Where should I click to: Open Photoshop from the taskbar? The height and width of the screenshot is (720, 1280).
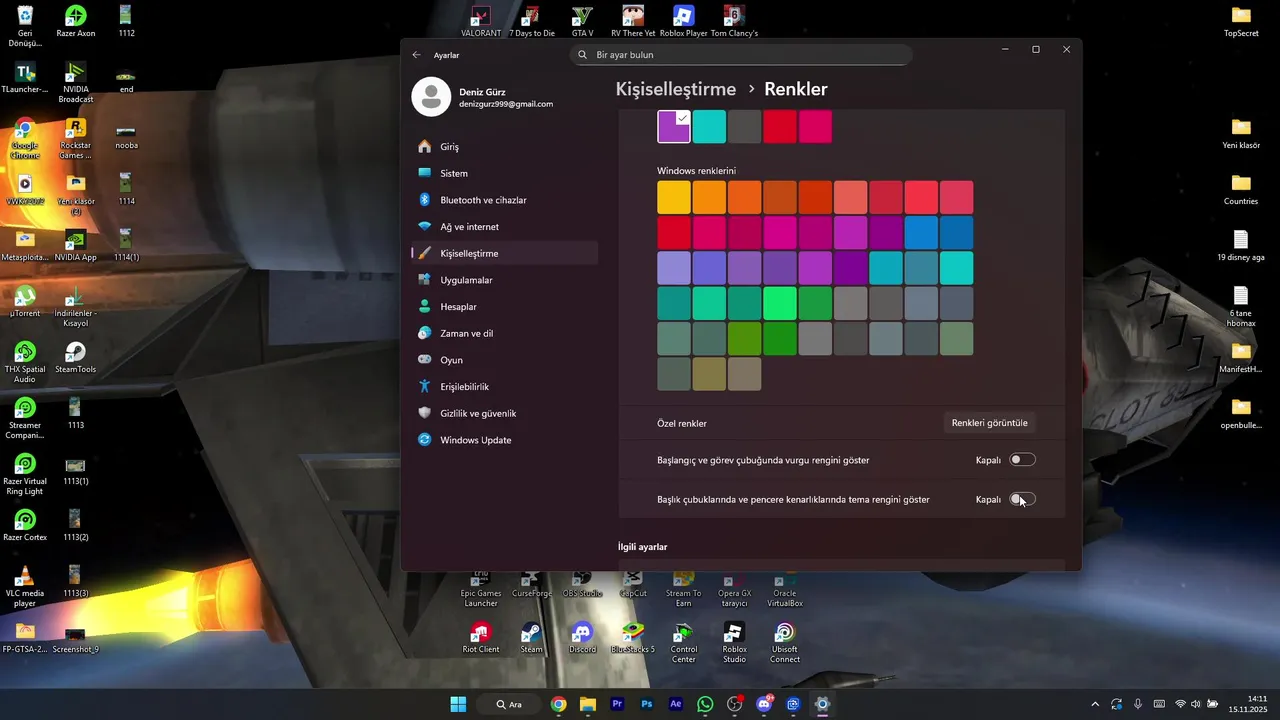(x=647, y=704)
